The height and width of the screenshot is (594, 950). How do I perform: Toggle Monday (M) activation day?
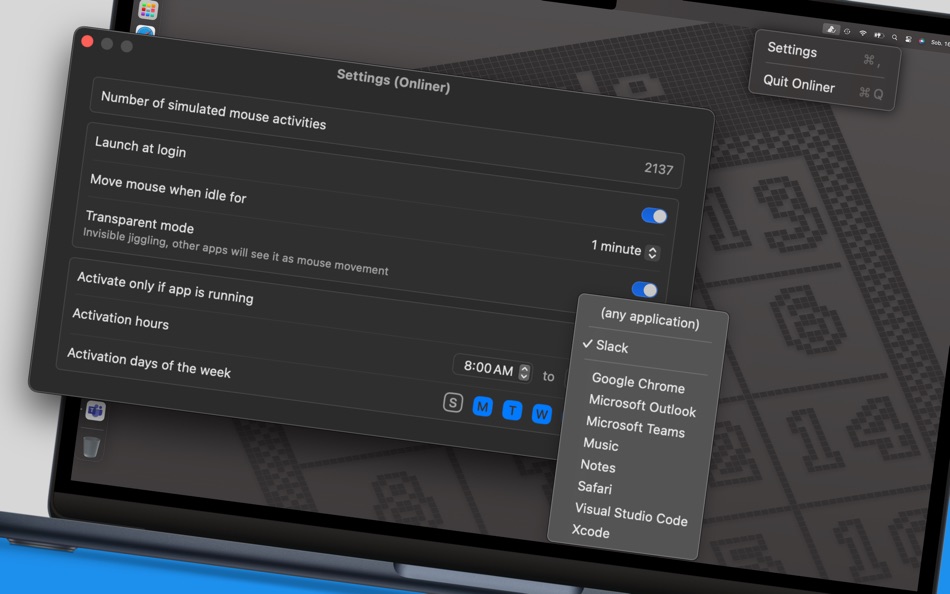[482, 407]
